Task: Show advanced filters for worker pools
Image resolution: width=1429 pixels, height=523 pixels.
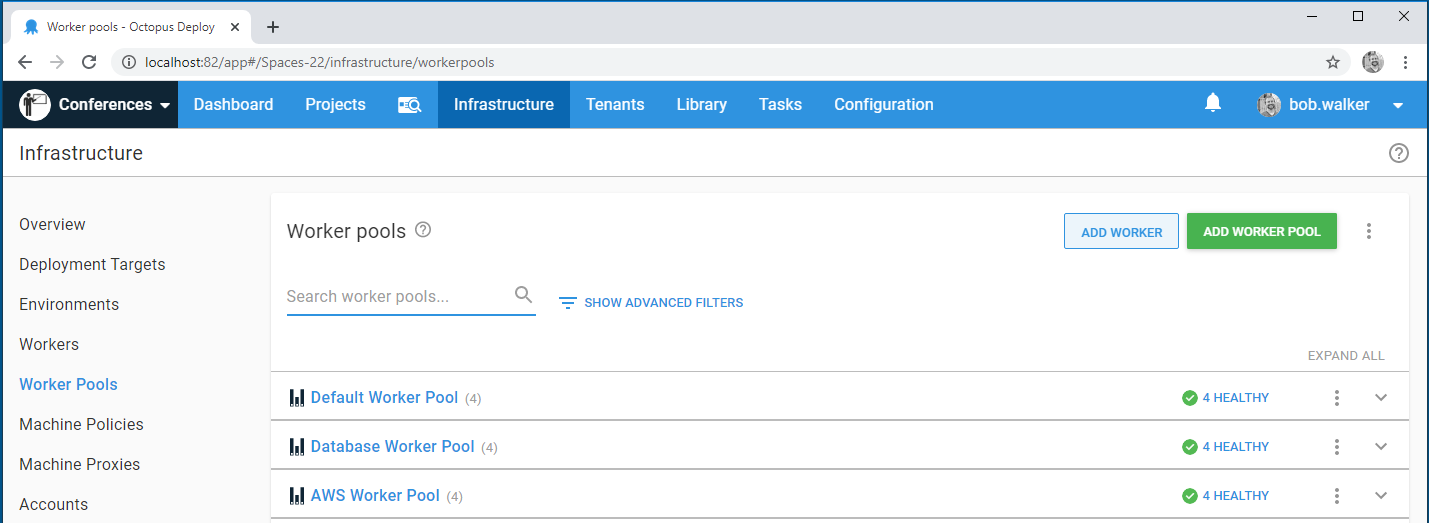Action: coord(651,302)
